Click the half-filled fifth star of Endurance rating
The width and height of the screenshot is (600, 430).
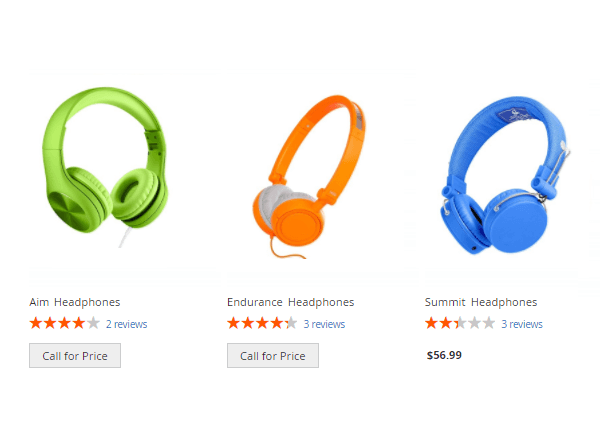pos(291,323)
